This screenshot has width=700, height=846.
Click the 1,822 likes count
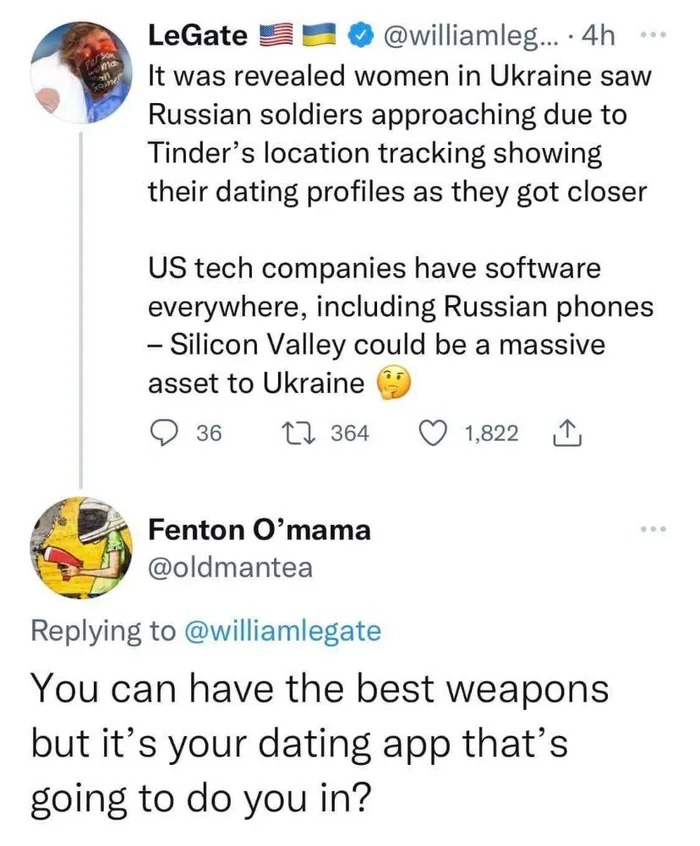(491, 433)
